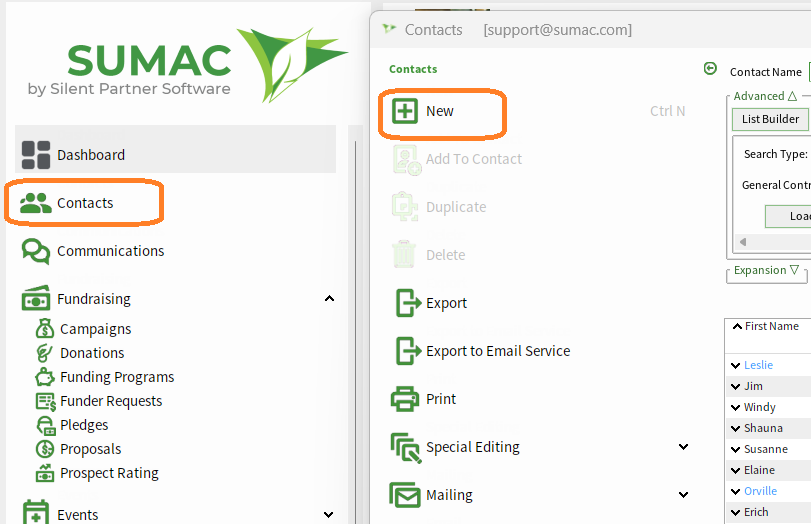Expand the Erich contact row
811x524 pixels.
[735, 513]
